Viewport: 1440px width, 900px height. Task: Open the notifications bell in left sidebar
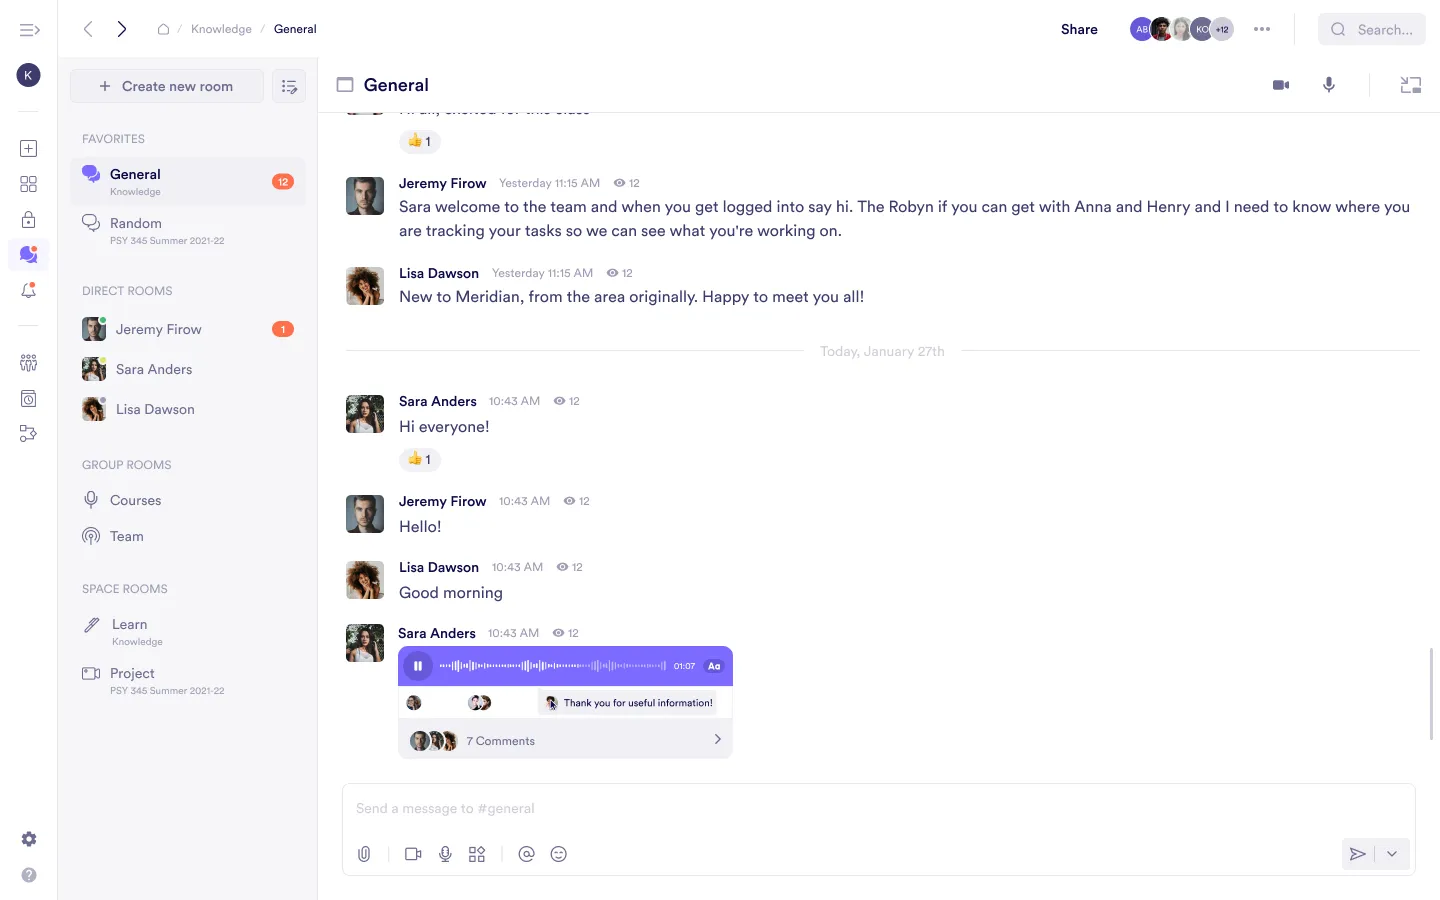pyautogui.click(x=28, y=291)
